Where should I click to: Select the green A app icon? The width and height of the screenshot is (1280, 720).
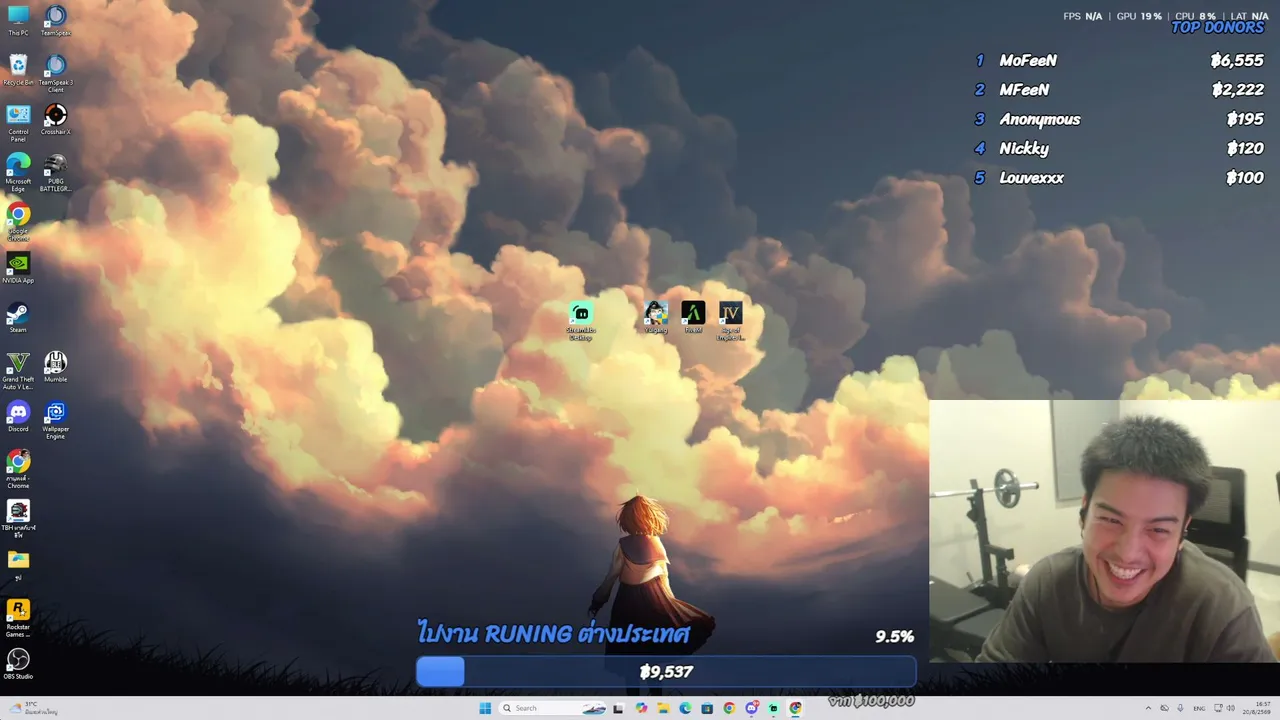pyautogui.click(x=693, y=317)
